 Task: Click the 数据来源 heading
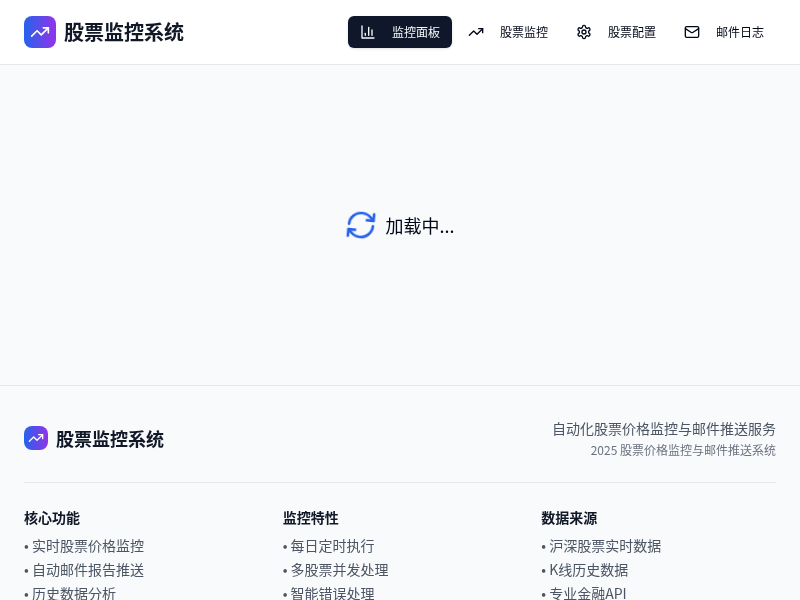(569, 518)
